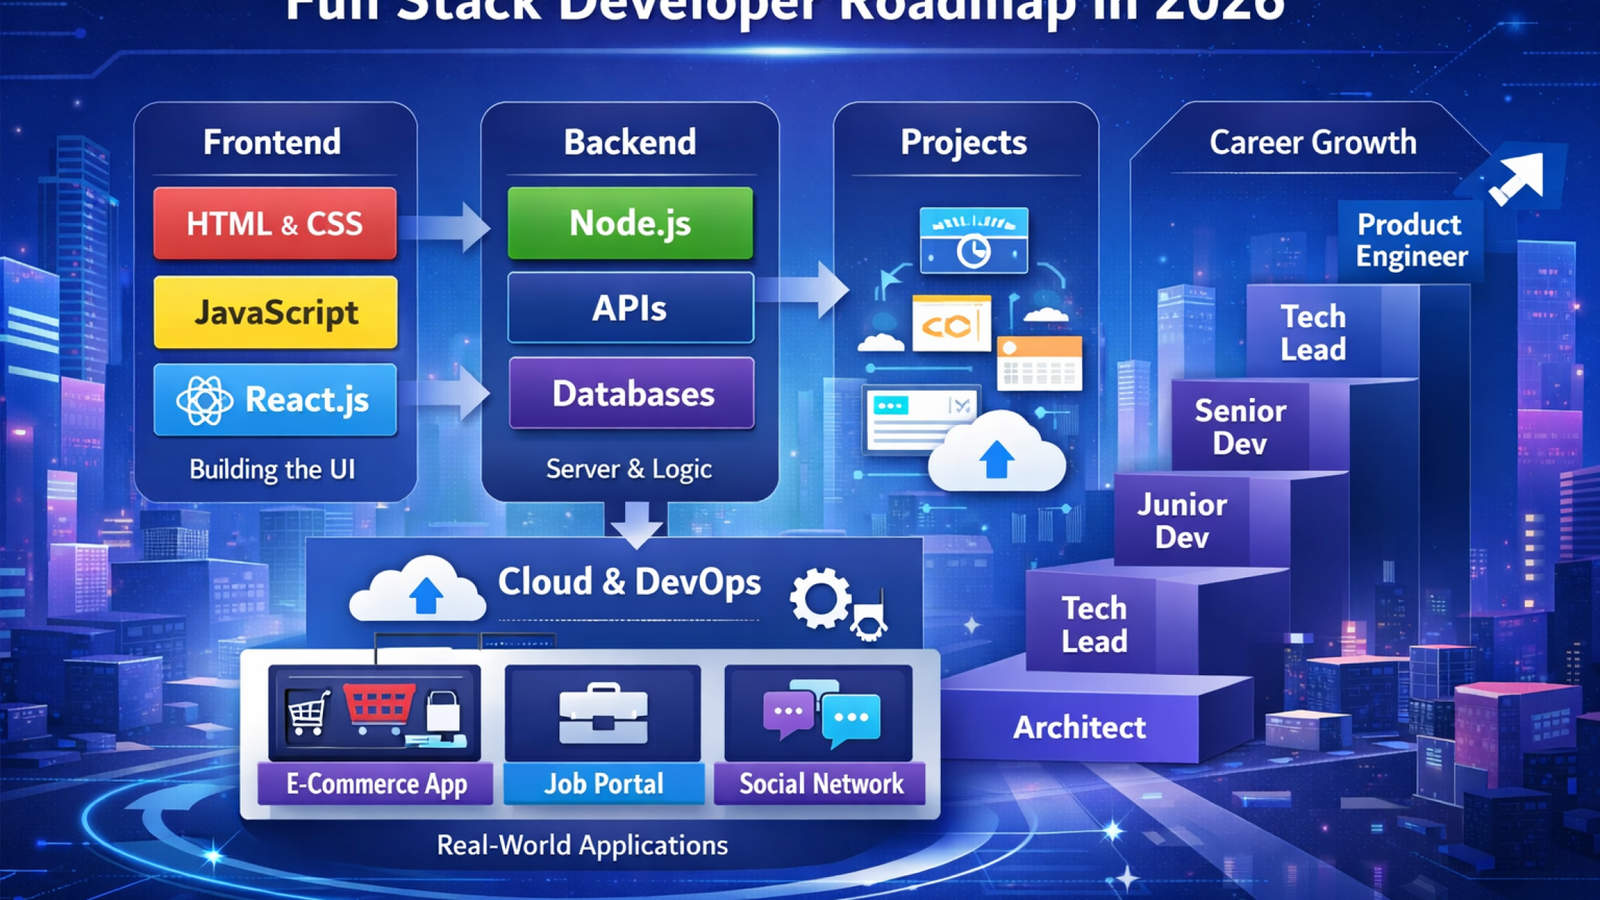Screen dimensions: 1600x900
Task: Select the briefcase icon for Job Portal
Action: 601,712
